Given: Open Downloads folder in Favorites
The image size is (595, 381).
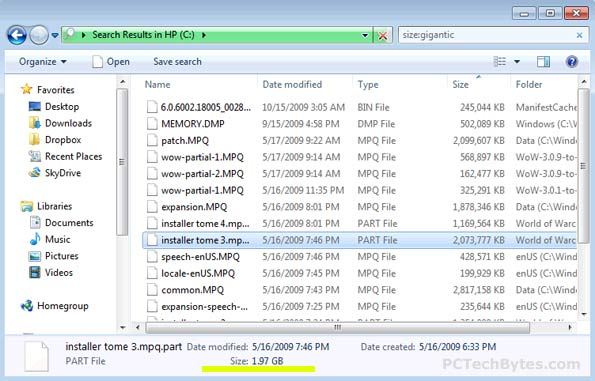Looking at the screenshot, I should click(60, 123).
